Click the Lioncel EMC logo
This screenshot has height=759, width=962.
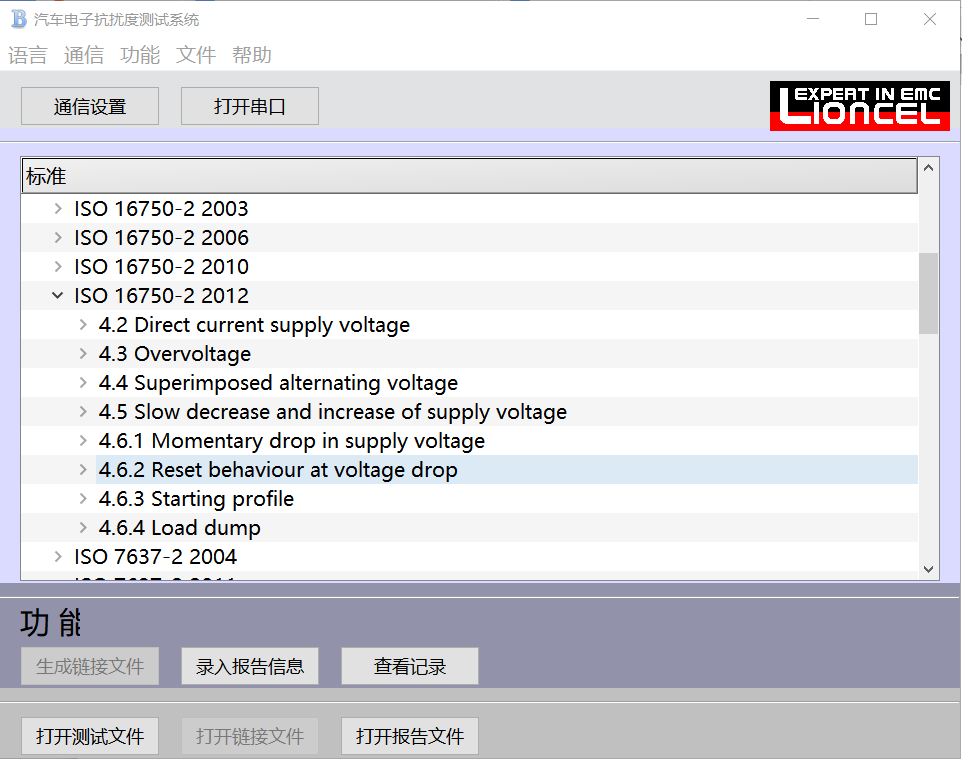click(x=860, y=107)
